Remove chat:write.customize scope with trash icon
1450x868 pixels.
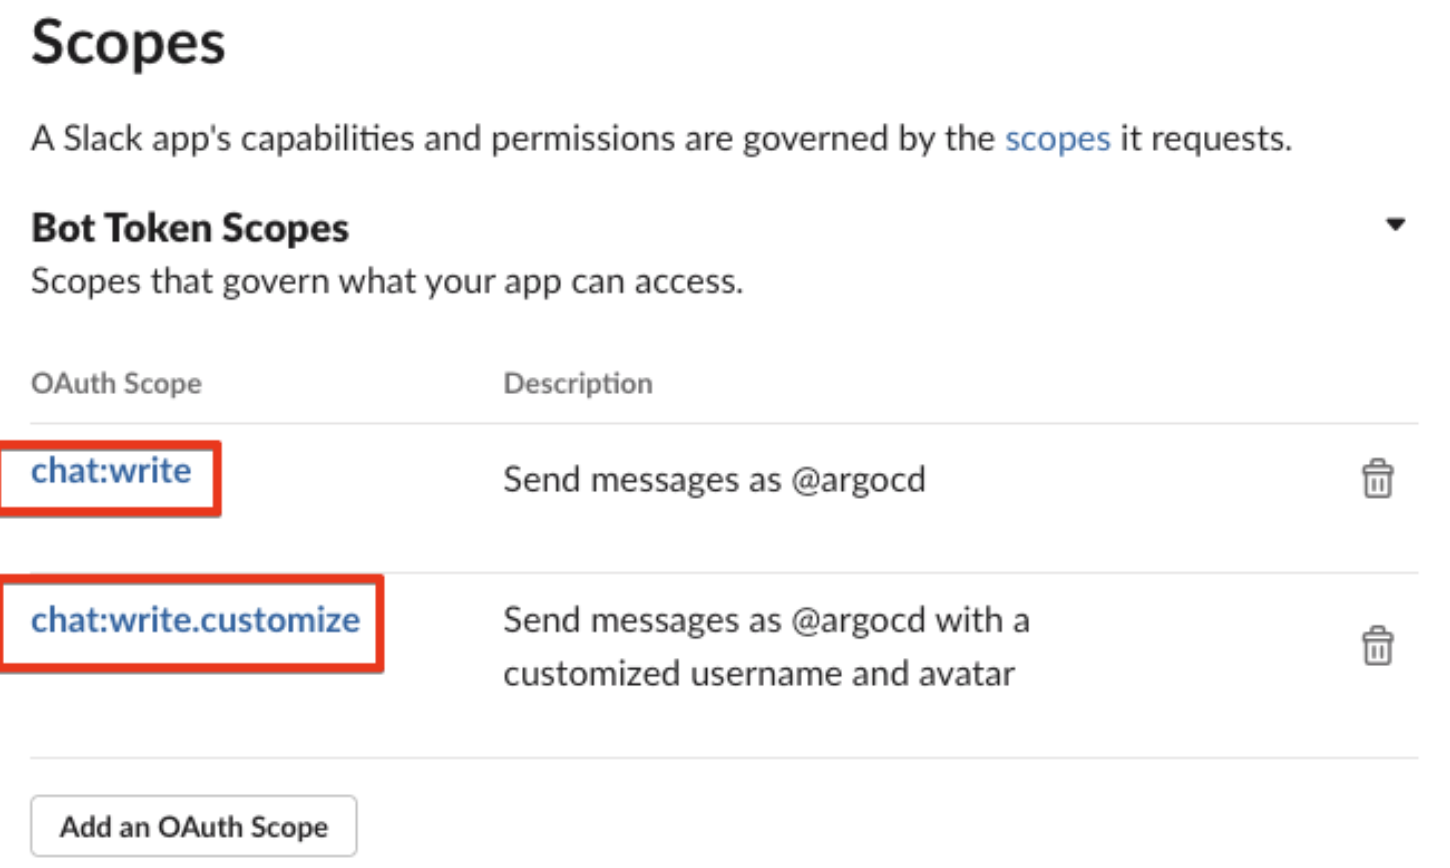click(x=1377, y=645)
